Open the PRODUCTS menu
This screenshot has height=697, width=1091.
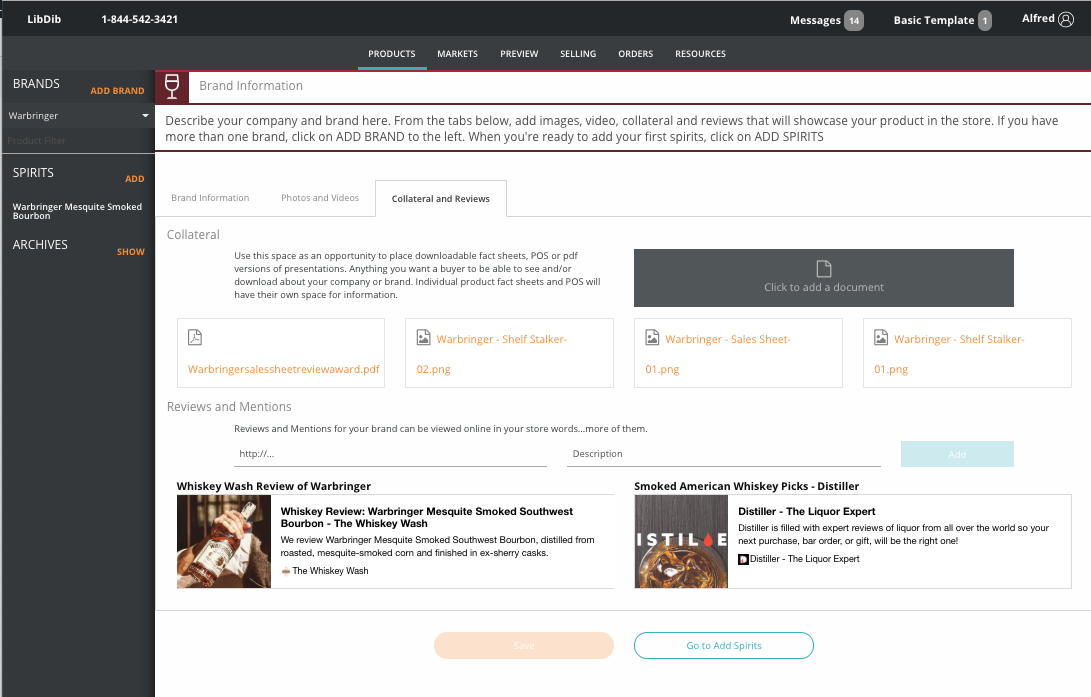pyautogui.click(x=392, y=54)
